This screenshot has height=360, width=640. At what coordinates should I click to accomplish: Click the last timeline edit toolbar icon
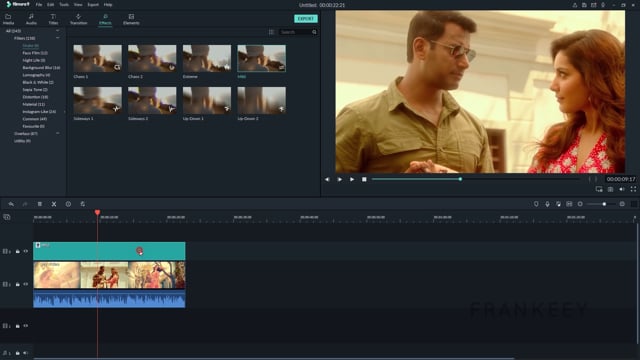[82, 204]
